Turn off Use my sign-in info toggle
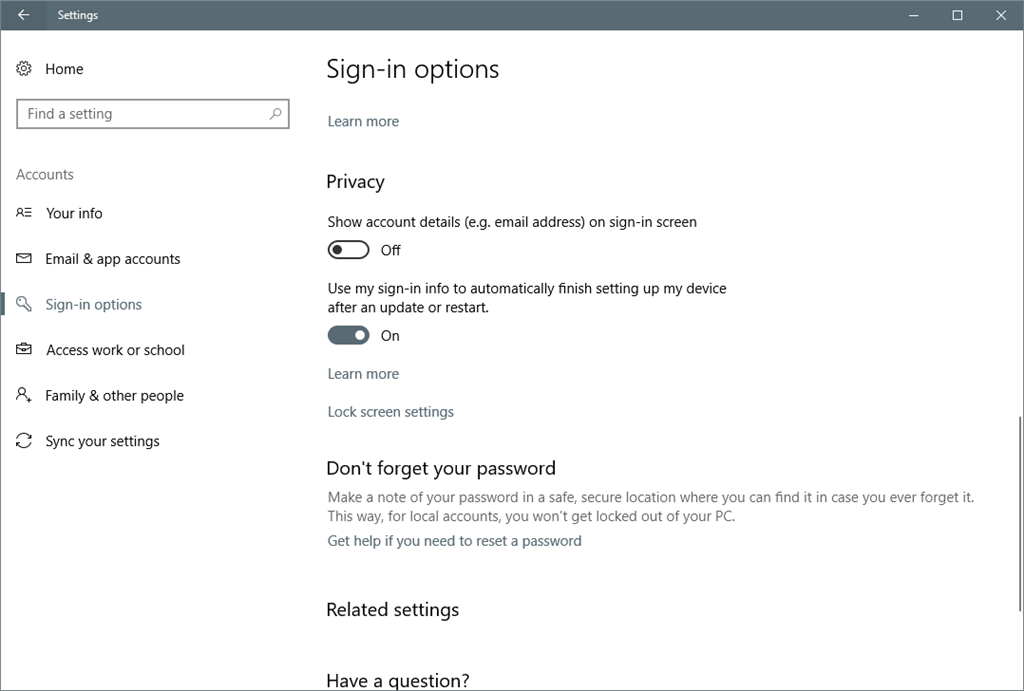 pos(348,336)
